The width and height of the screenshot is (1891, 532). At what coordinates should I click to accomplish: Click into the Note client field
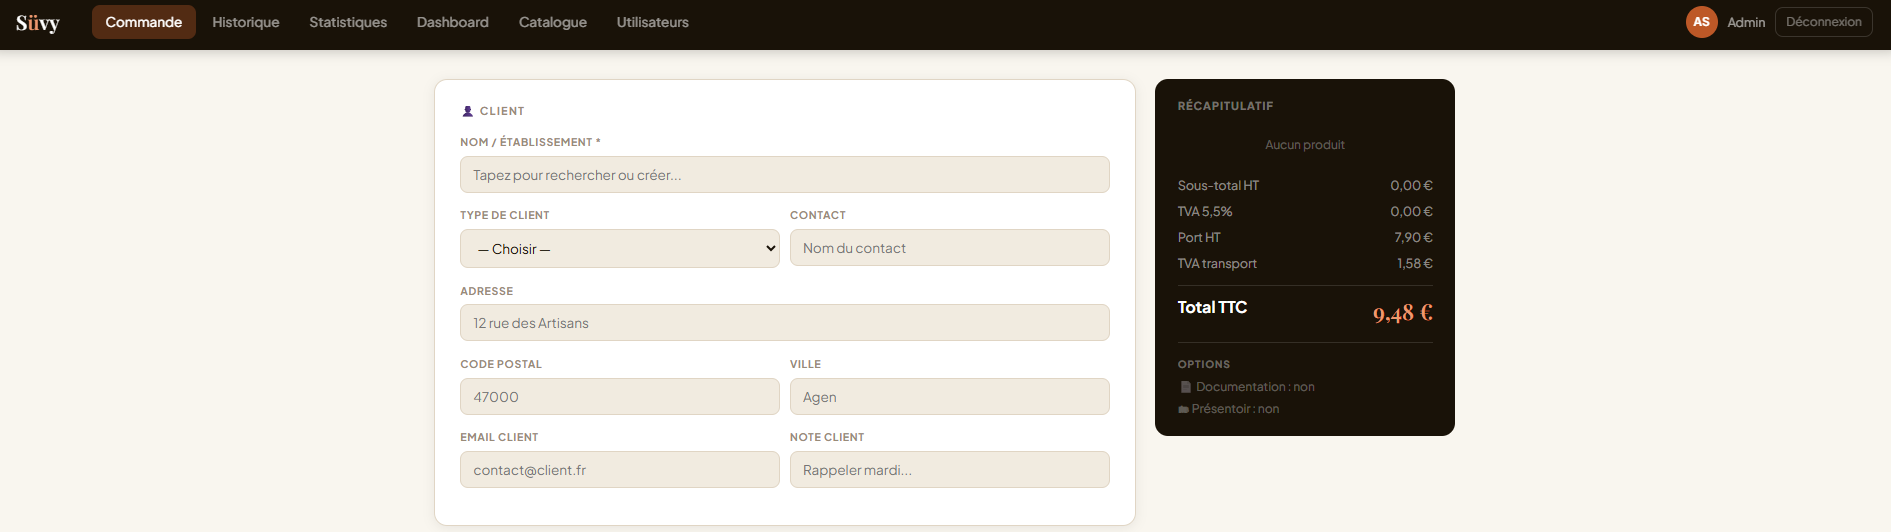tap(950, 470)
